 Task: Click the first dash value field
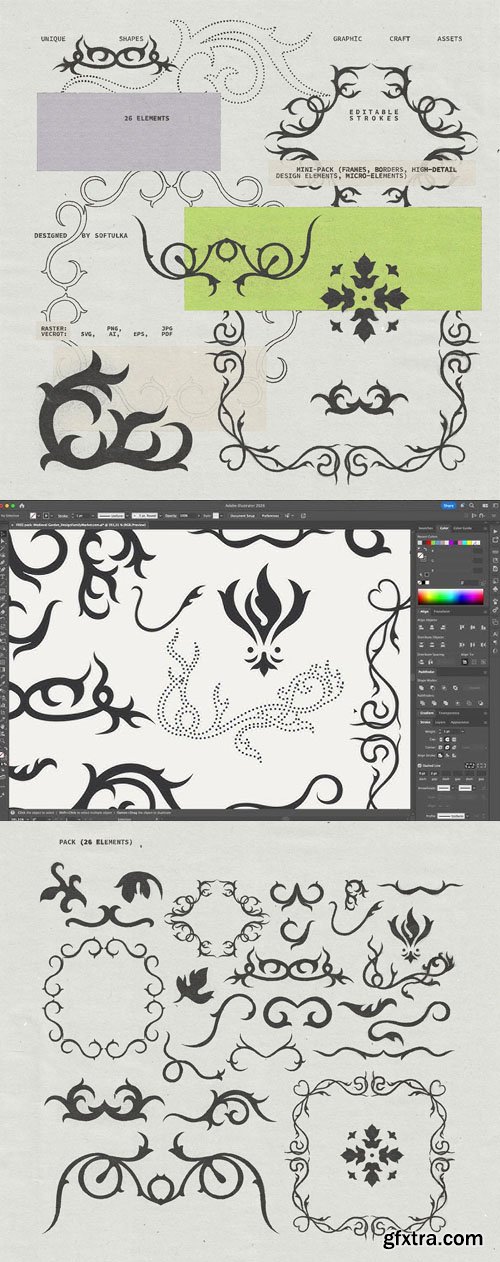(x=423, y=773)
